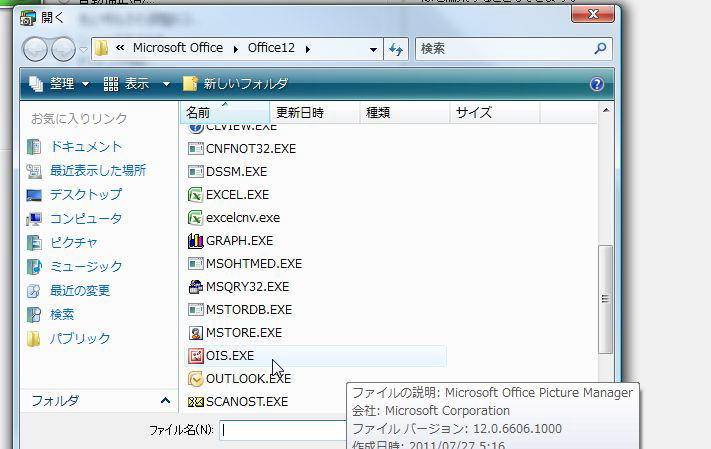The width and height of the screenshot is (711, 449).
Task: Click the scrollbar up arrow
Action: click(x=605, y=110)
